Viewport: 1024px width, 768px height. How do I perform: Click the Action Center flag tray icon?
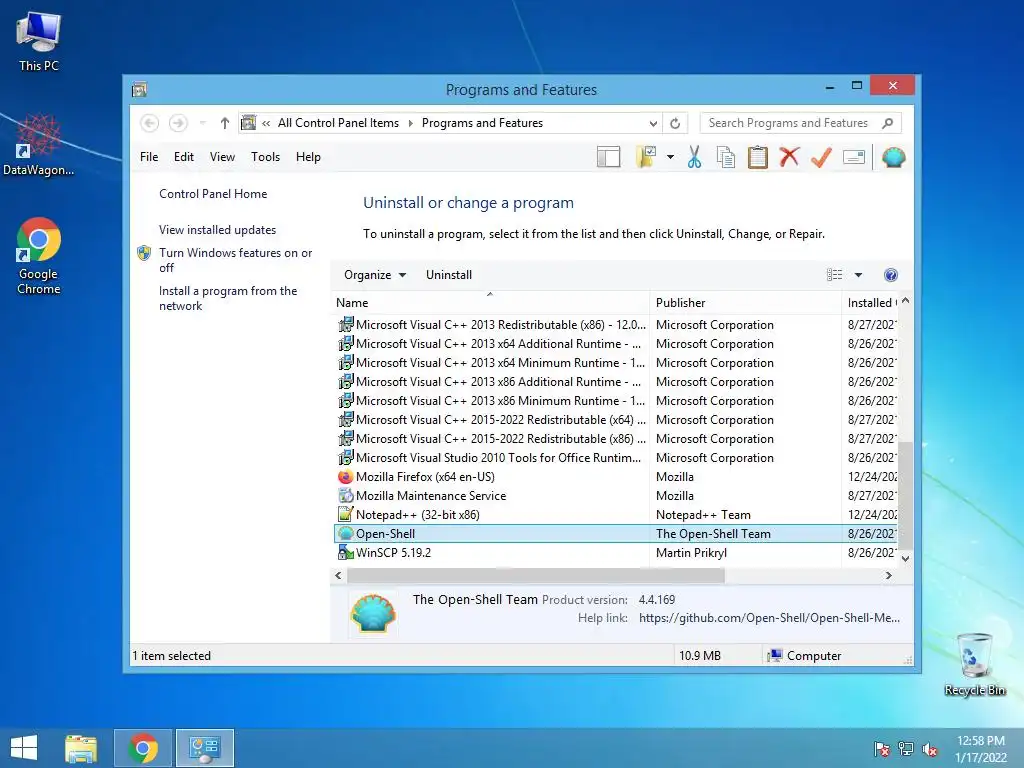882,749
